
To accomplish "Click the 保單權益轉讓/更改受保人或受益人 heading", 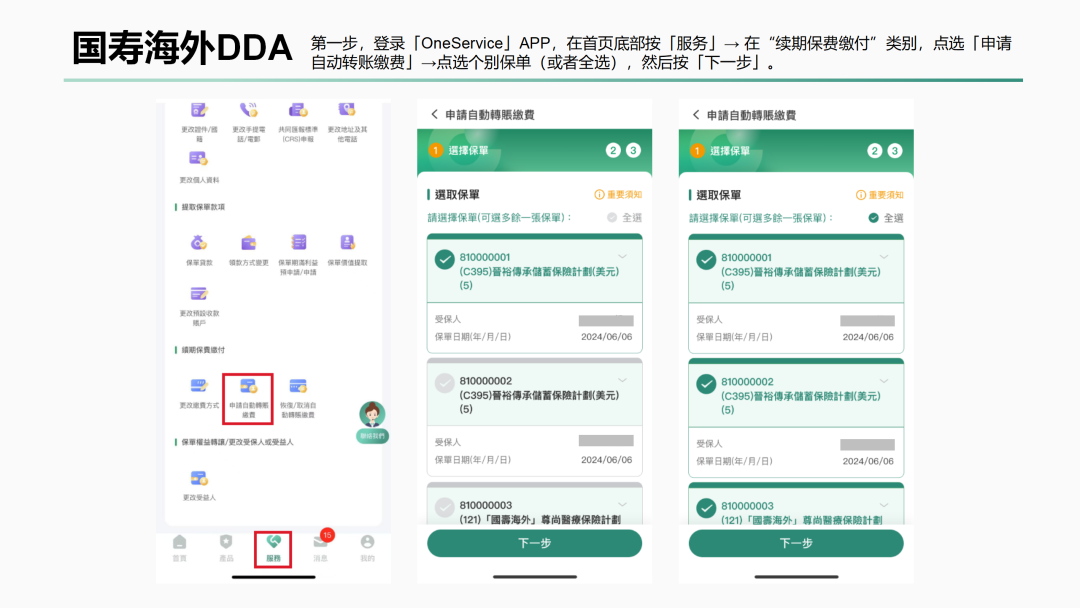I will click(x=237, y=442).
